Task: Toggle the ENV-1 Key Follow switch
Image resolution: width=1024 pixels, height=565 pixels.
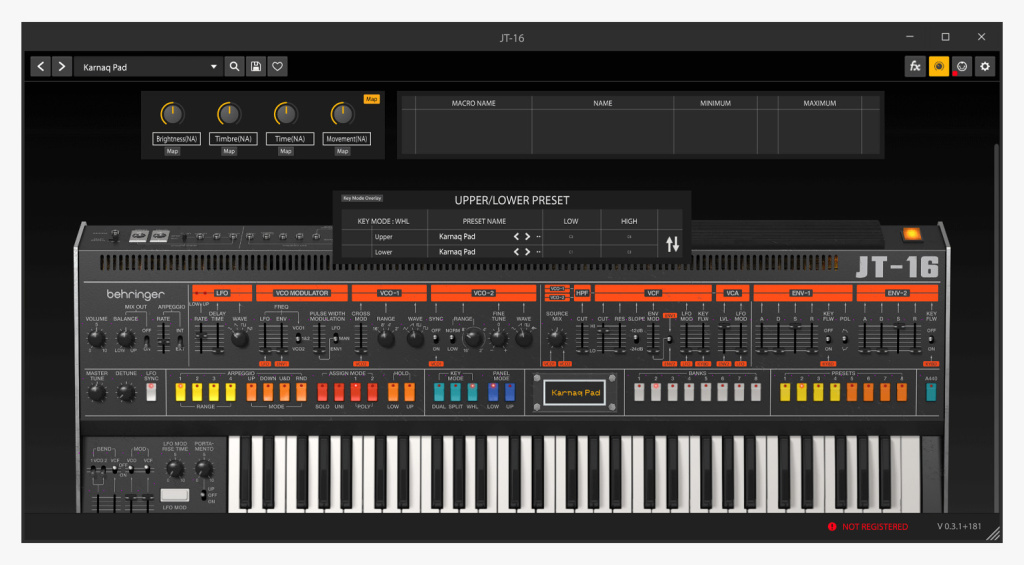Action: point(828,340)
